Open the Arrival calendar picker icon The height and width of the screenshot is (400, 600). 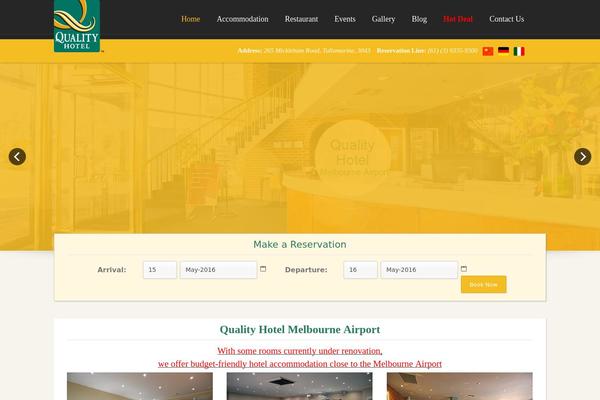point(263,269)
